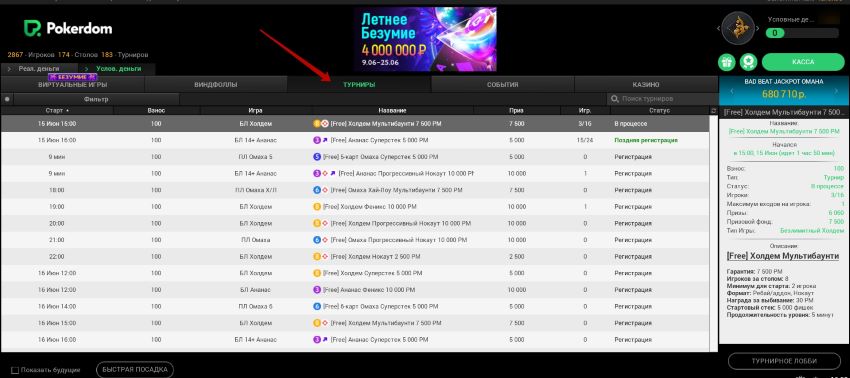Click the tournament name link in the details panel
This screenshot has height=378, width=850.
pyautogui.click(x=784, y=131)
